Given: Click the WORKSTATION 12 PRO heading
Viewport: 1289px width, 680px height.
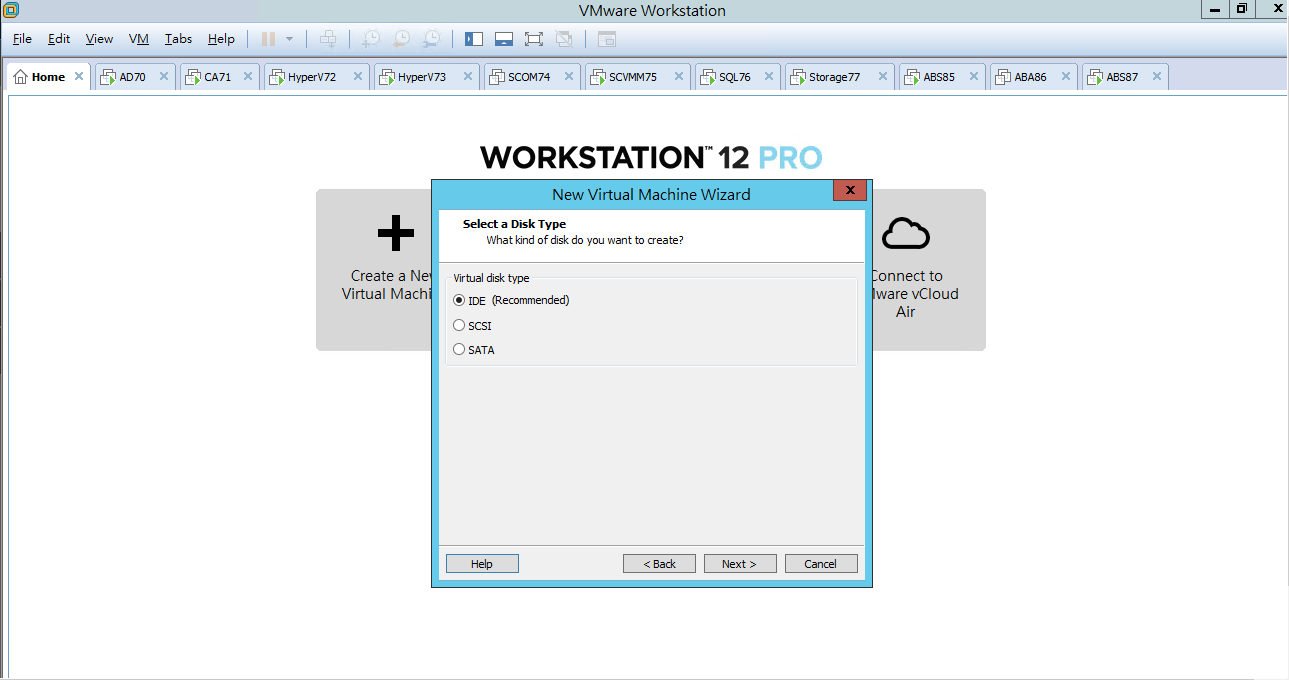Looking at the screenshot, I should click(x=651, y=157).
